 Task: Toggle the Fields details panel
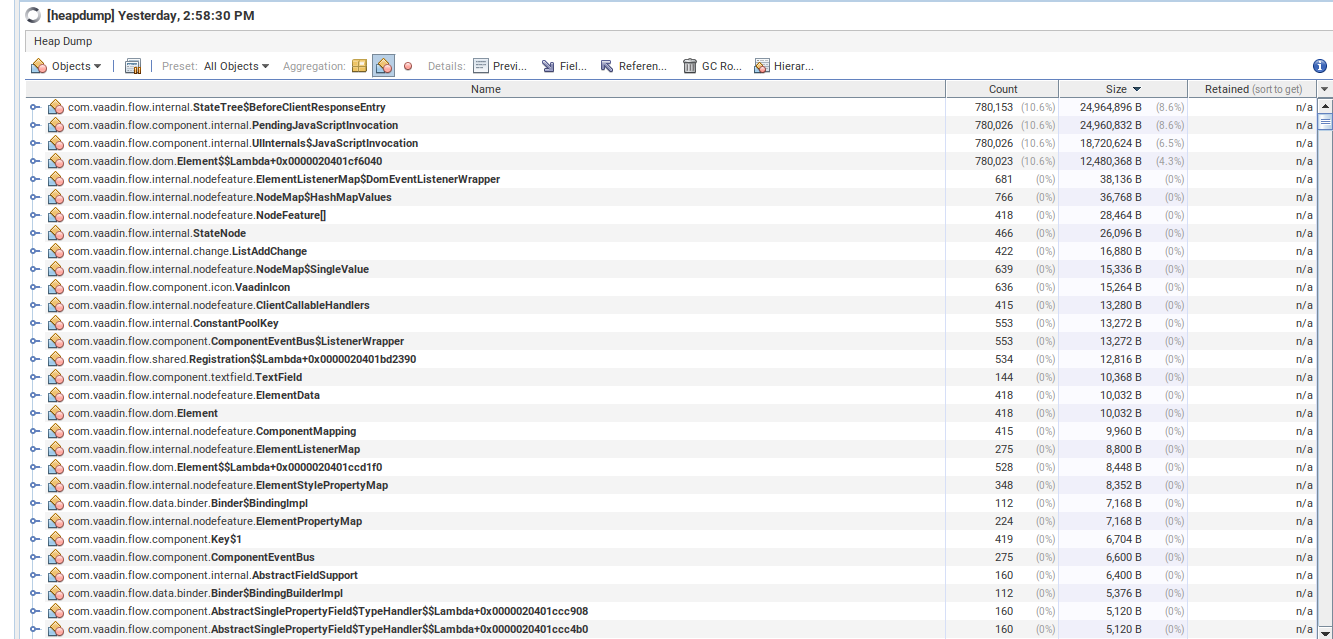[x=564, y=66]
